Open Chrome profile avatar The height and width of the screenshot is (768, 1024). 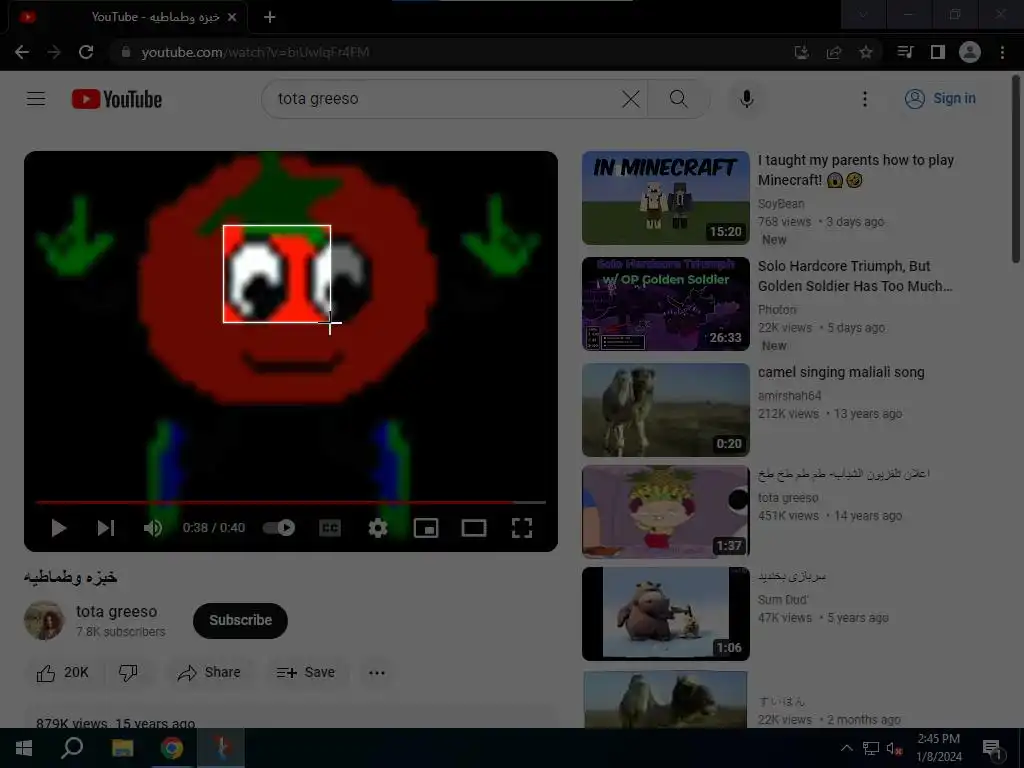(x=969, y=52)
